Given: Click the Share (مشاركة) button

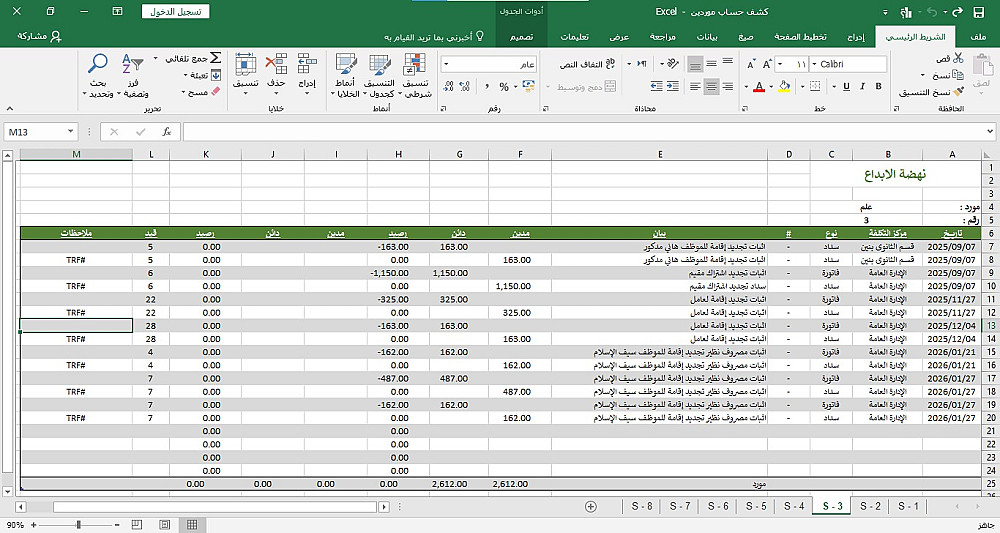Looking at the screenshot, I should pos(40,36).
